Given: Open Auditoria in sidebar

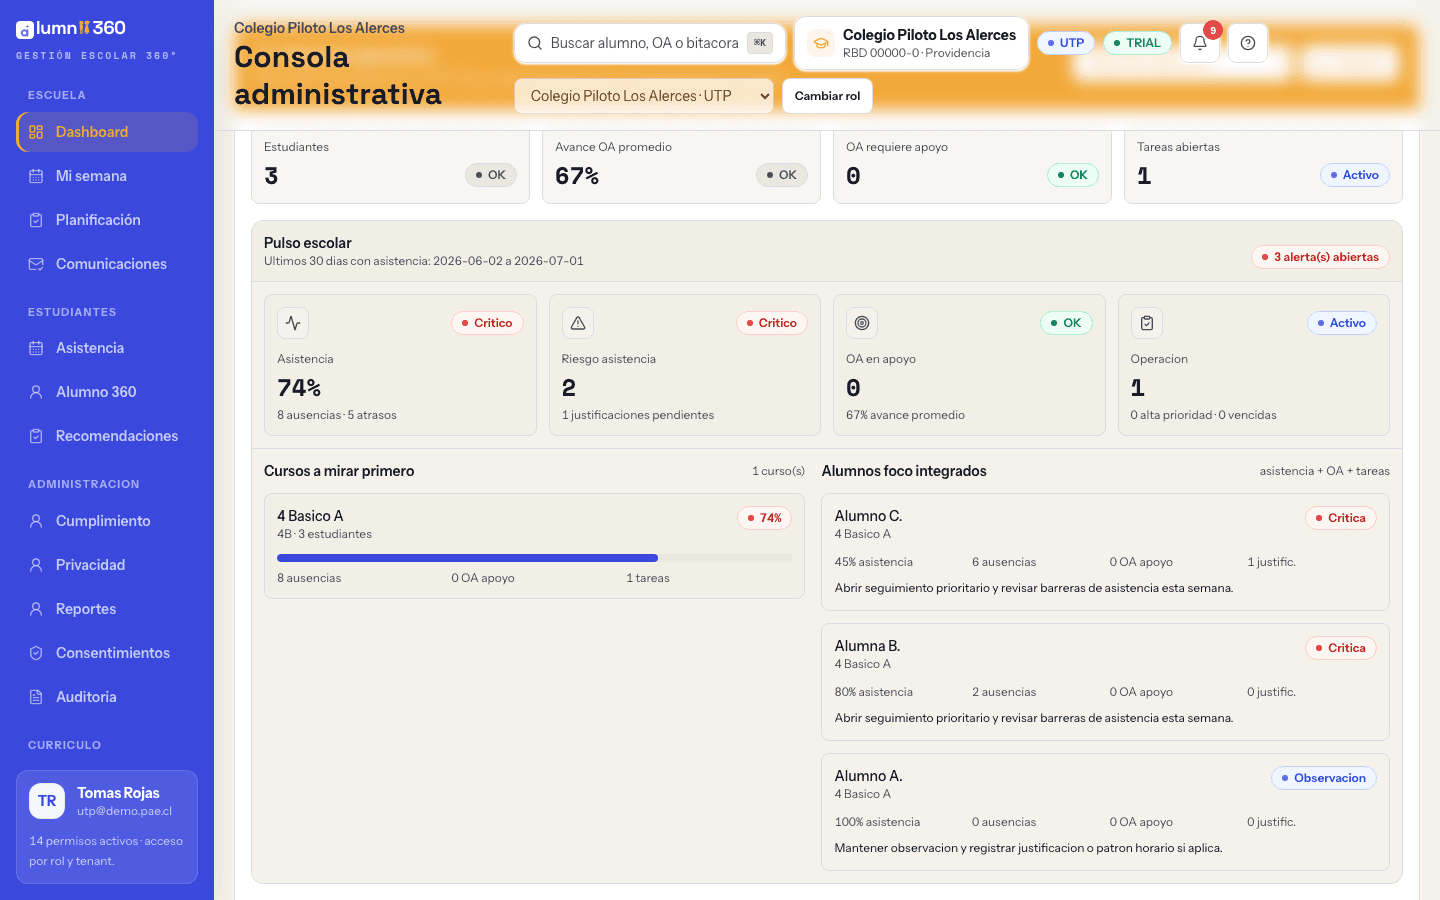Looking at the screenshot, I should pos(107,697).
